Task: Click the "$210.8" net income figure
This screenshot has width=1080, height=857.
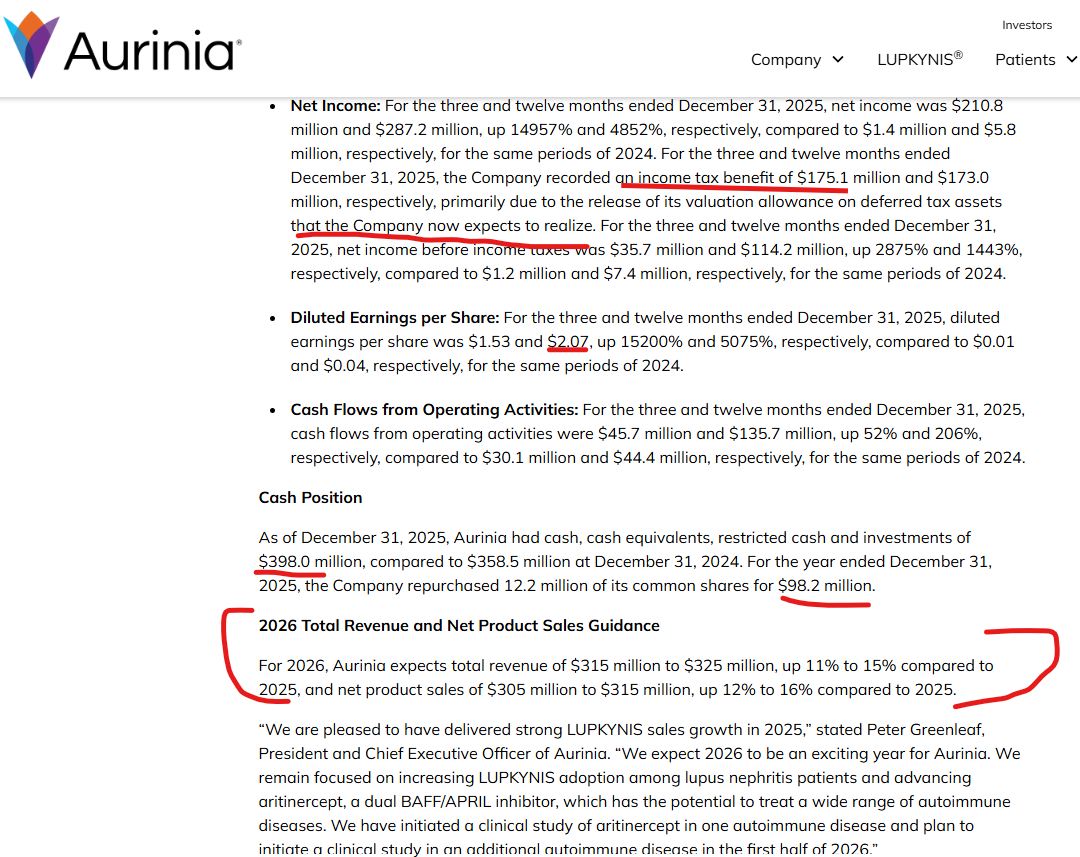Action: point(977,105)
